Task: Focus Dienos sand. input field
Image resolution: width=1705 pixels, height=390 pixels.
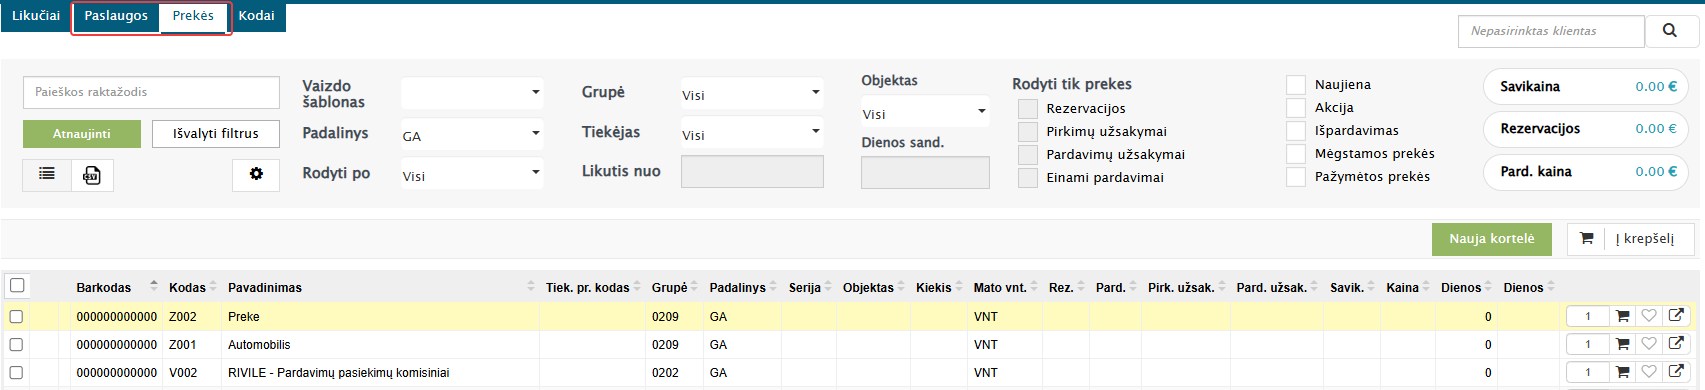Action: [925, 172]
